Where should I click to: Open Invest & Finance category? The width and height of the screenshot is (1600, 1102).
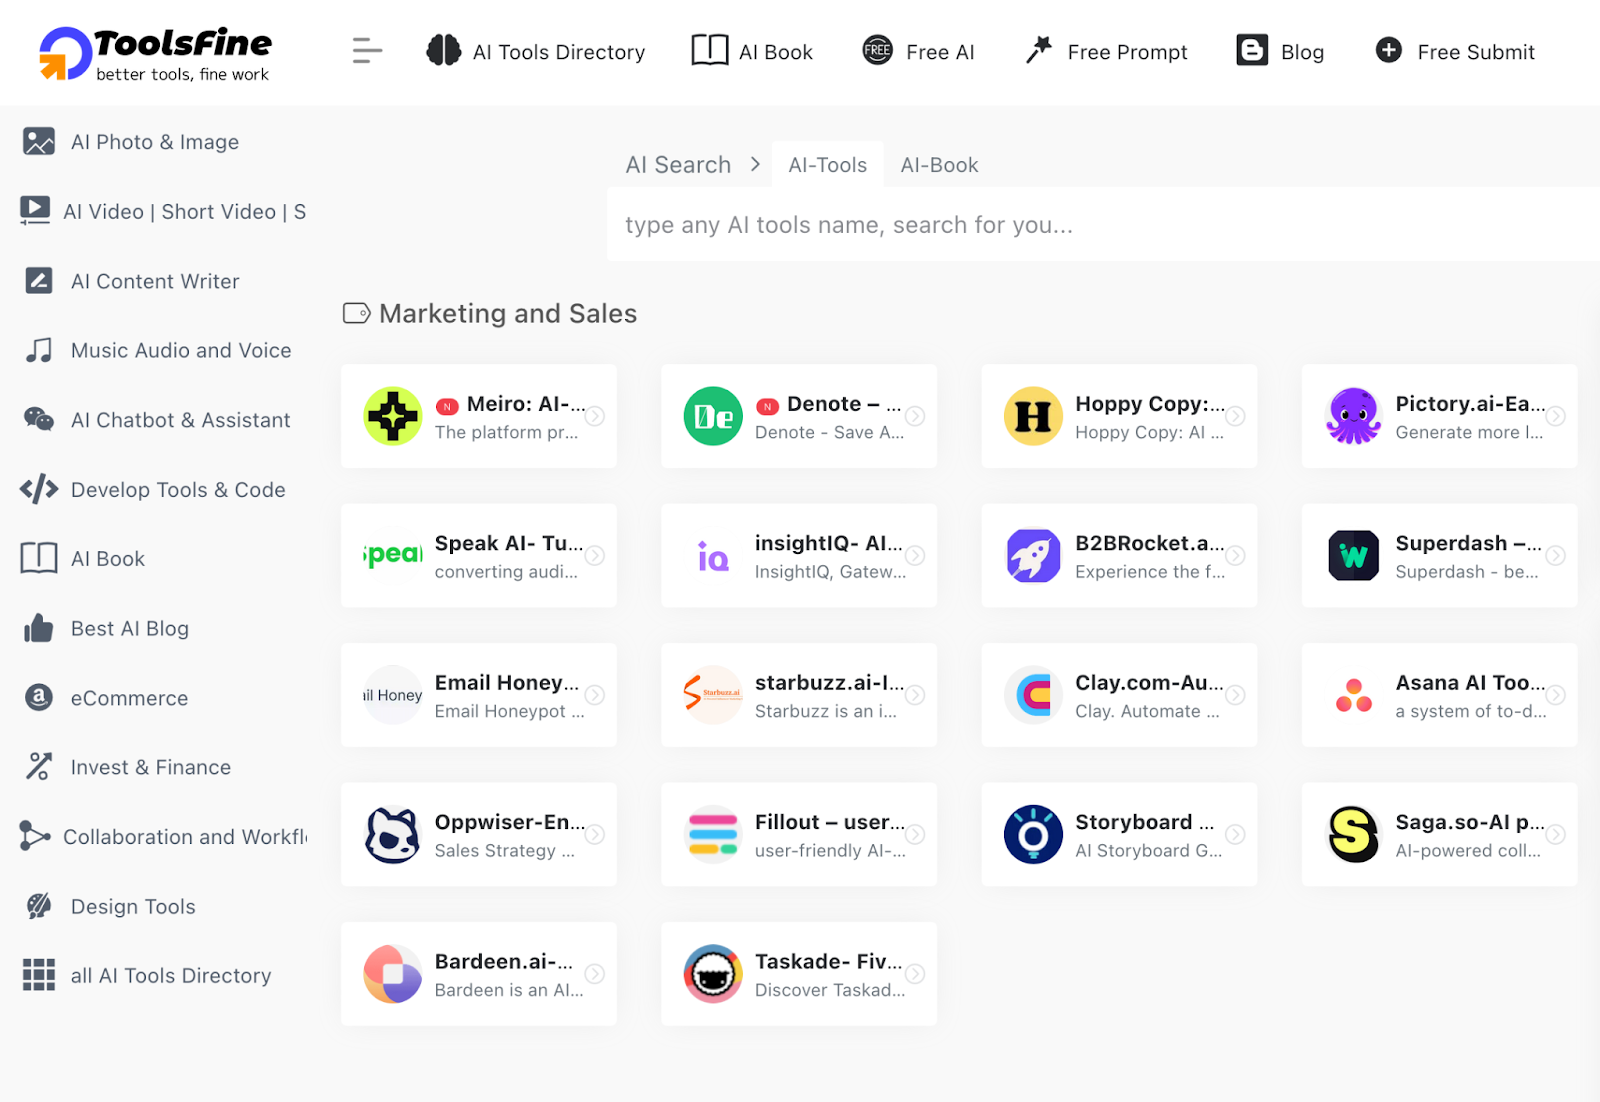(x=151, y=767)
